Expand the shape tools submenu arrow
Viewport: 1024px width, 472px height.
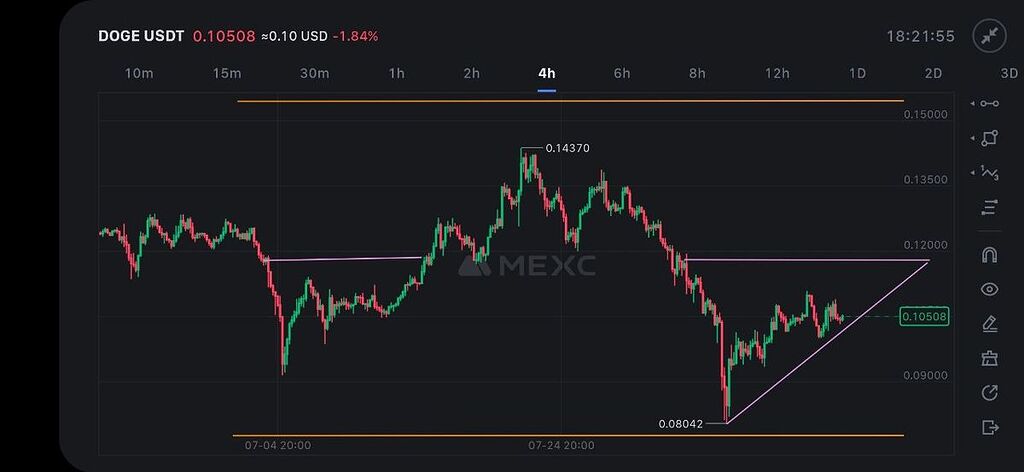(x=973, y=138)
